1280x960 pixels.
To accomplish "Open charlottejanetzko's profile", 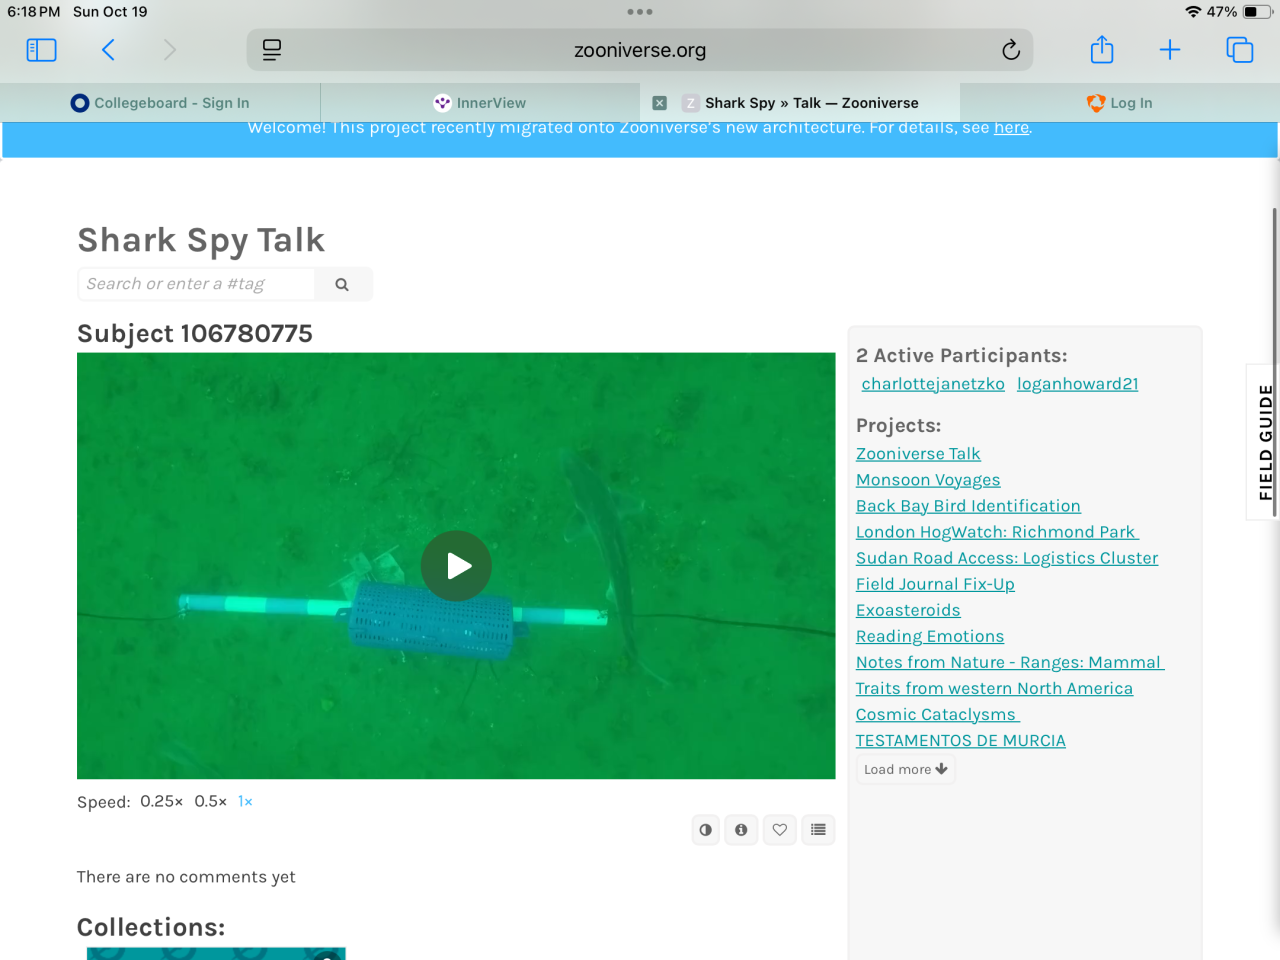I will 933,384.
